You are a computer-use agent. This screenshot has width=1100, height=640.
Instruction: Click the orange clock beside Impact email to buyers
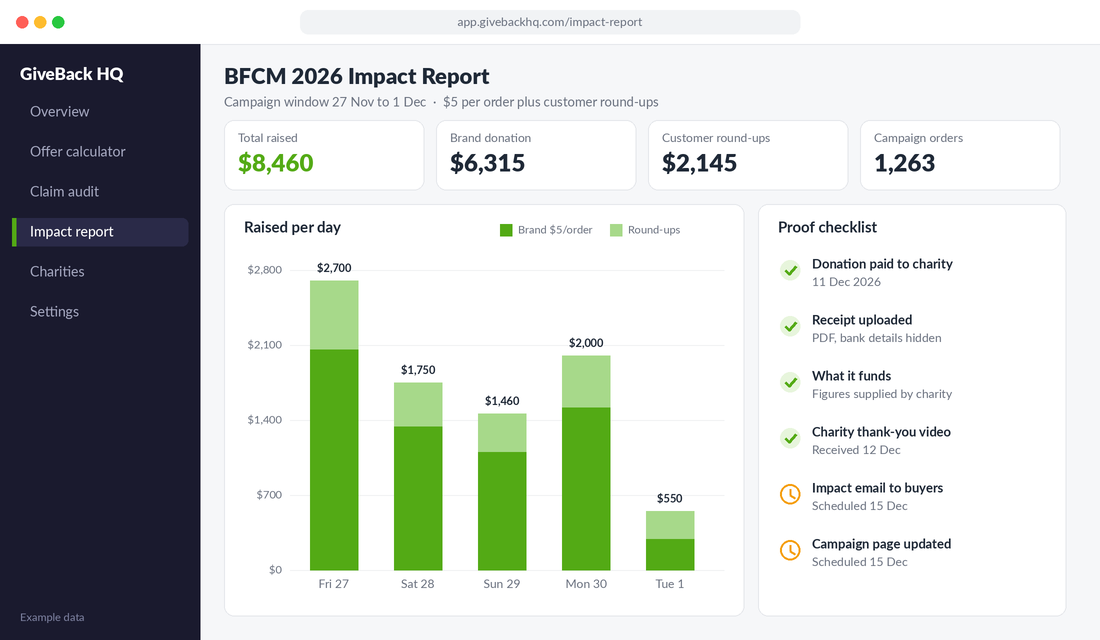[x=790, y=494]
